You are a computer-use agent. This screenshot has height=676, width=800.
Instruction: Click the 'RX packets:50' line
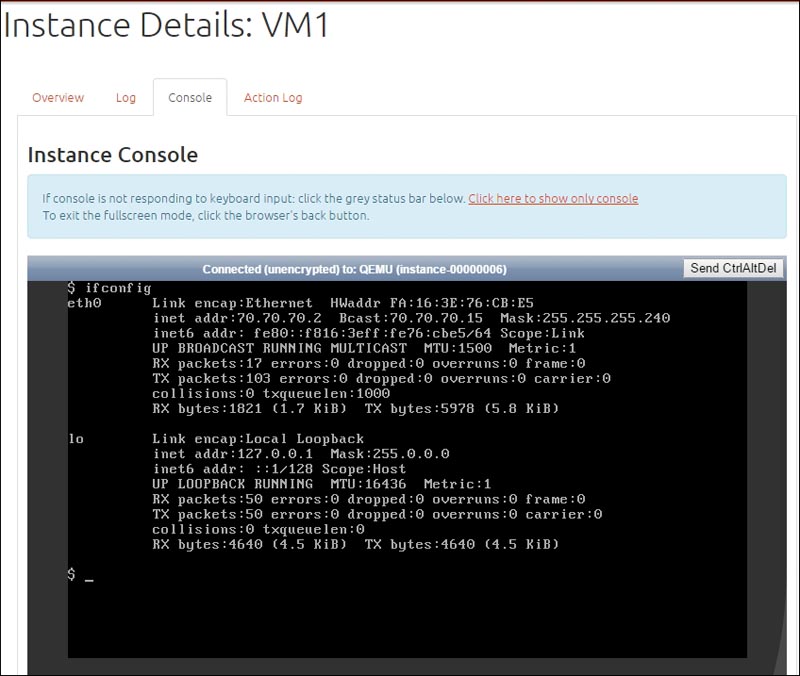pos(368,499)
